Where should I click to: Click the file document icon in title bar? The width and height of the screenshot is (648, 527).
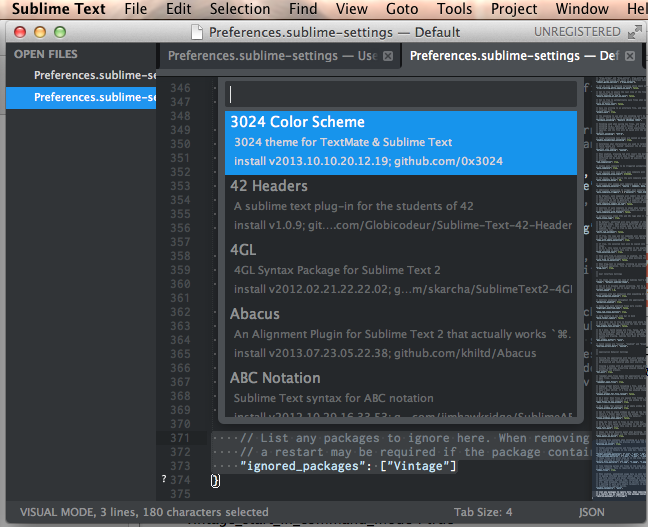[197, 32]
